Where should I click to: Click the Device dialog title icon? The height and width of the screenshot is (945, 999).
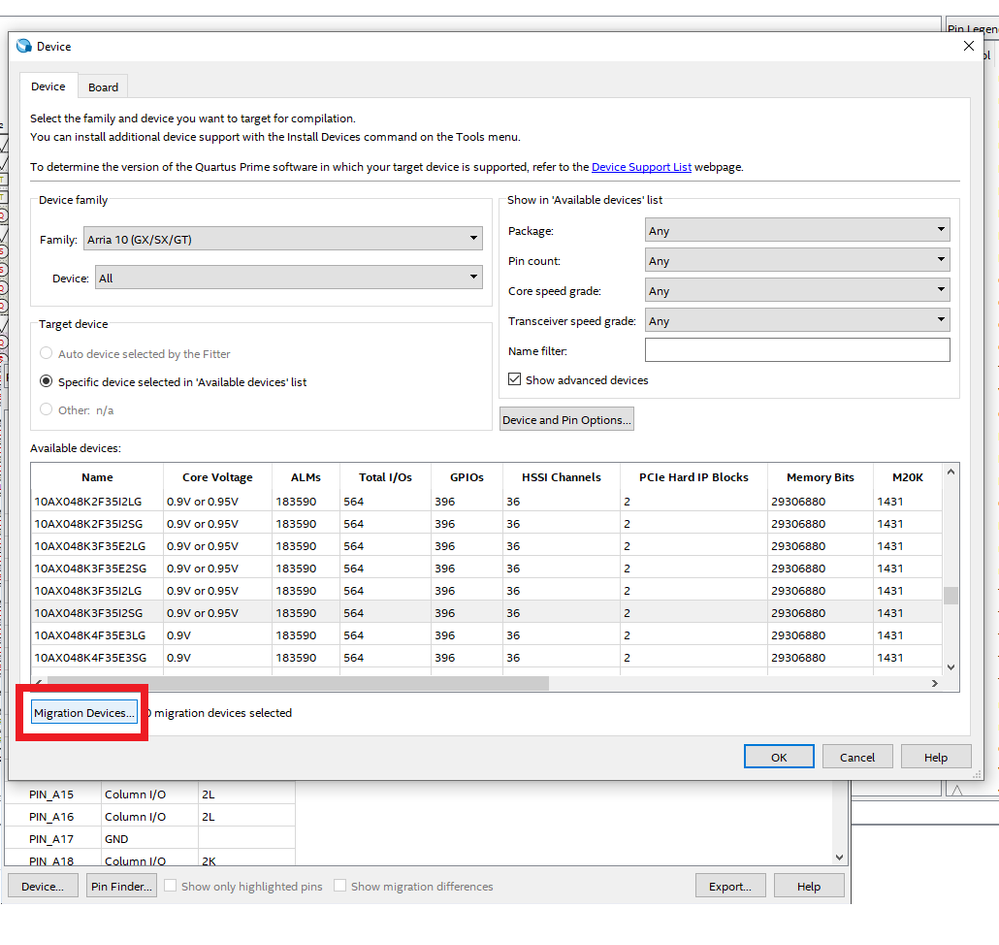(x=24, y=46)
